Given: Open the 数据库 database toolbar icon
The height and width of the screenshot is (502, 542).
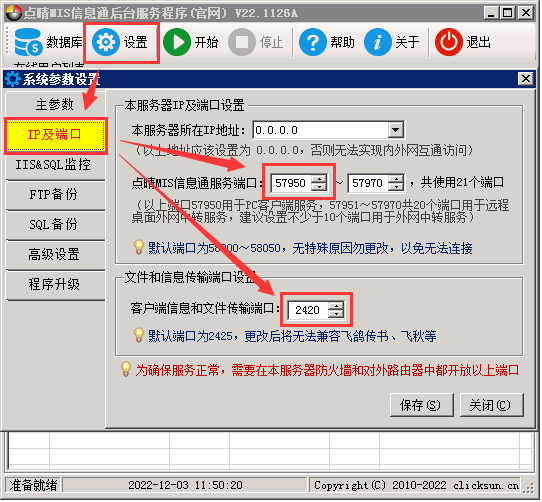Looking at the screenshot, I should (28, 42).
